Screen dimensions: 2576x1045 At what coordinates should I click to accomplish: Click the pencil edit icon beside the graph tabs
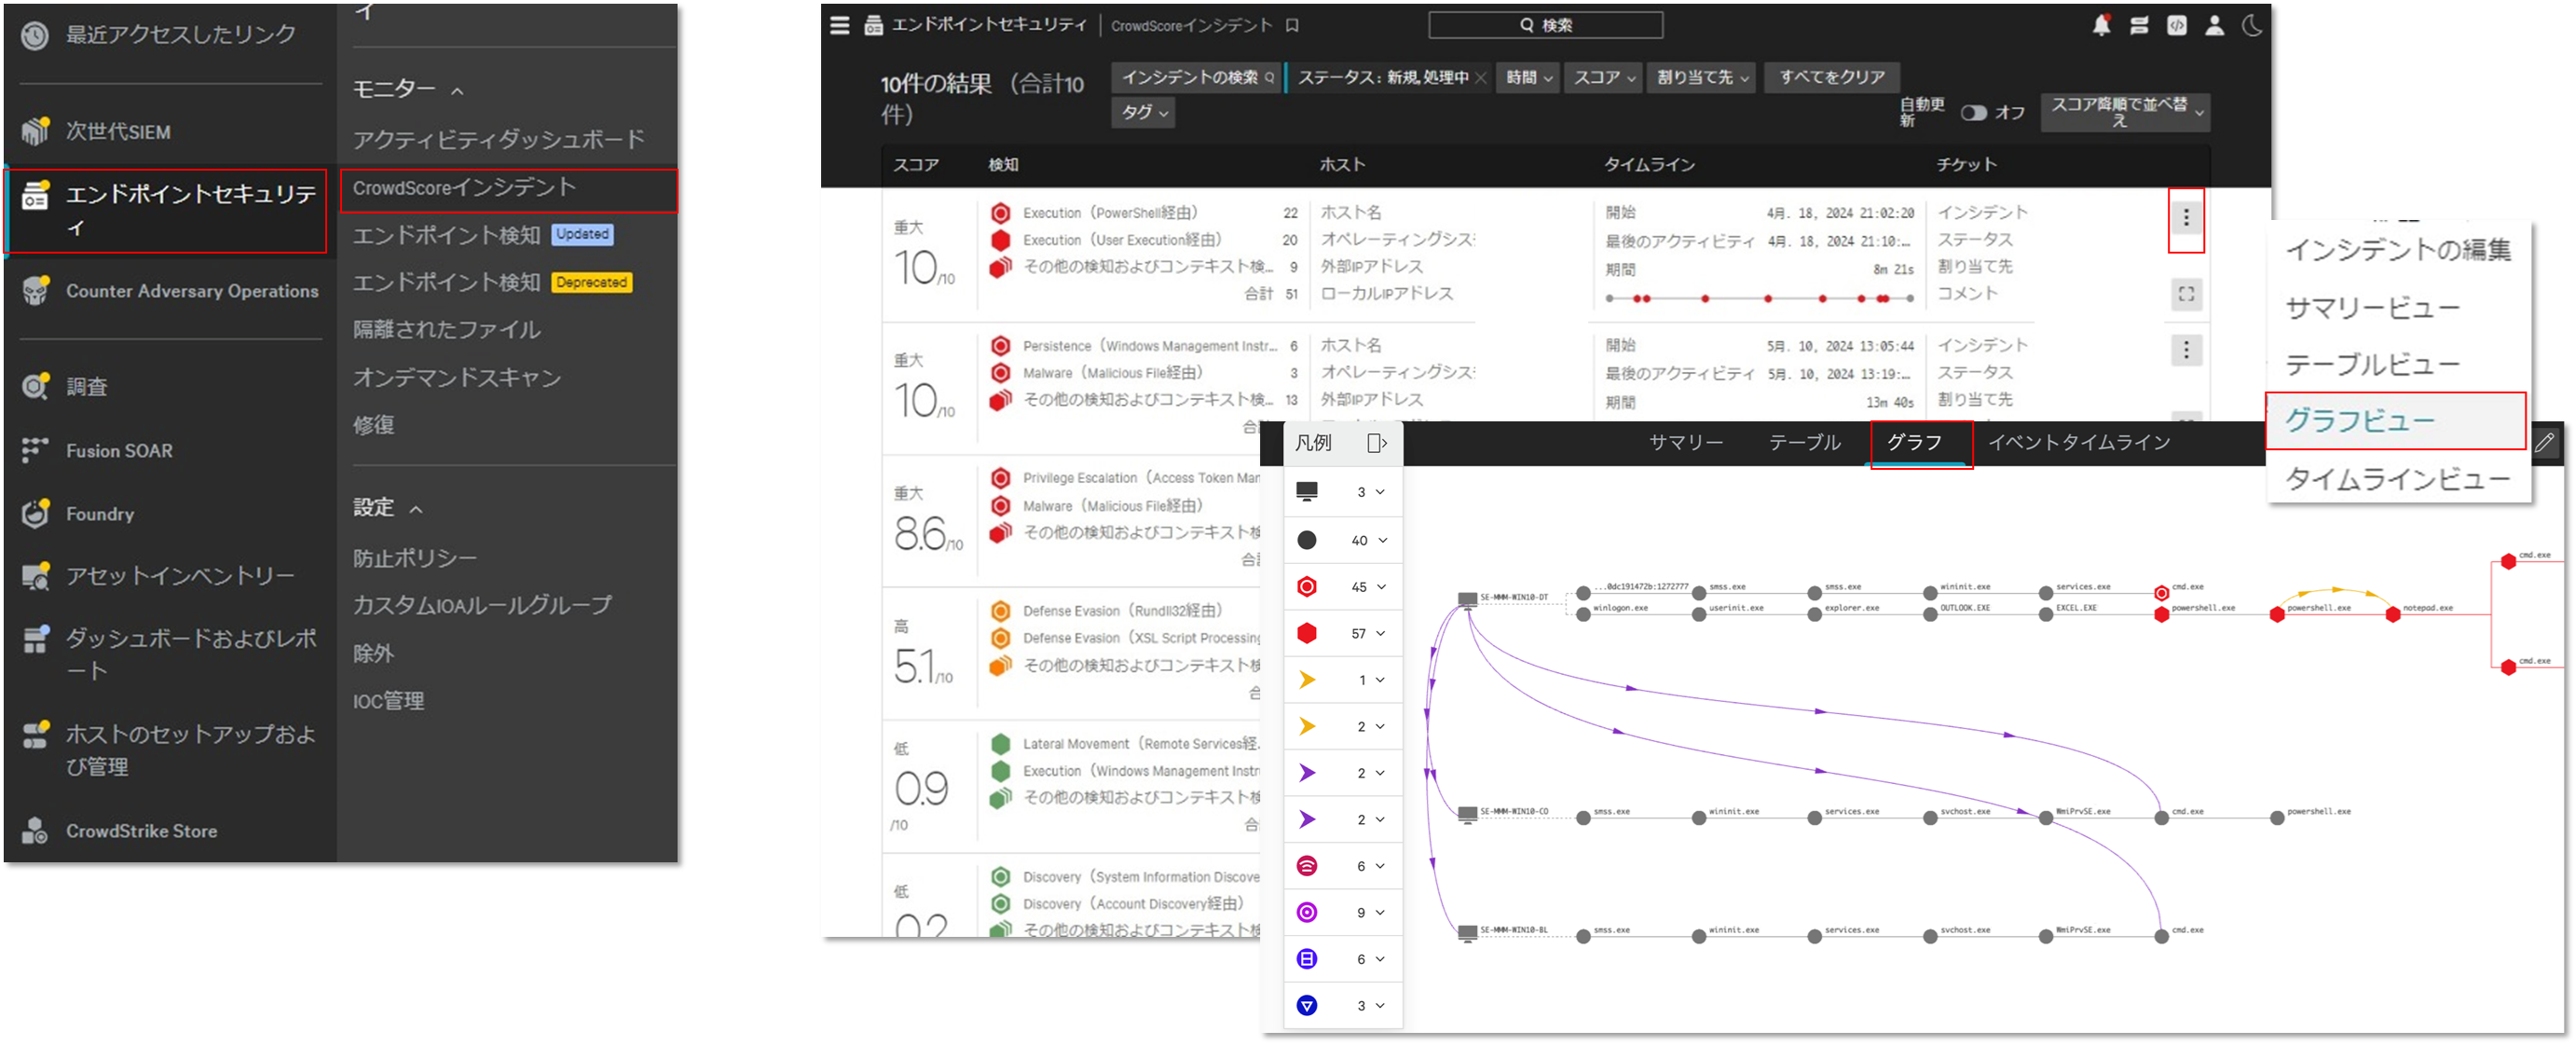coord(2545,441)
